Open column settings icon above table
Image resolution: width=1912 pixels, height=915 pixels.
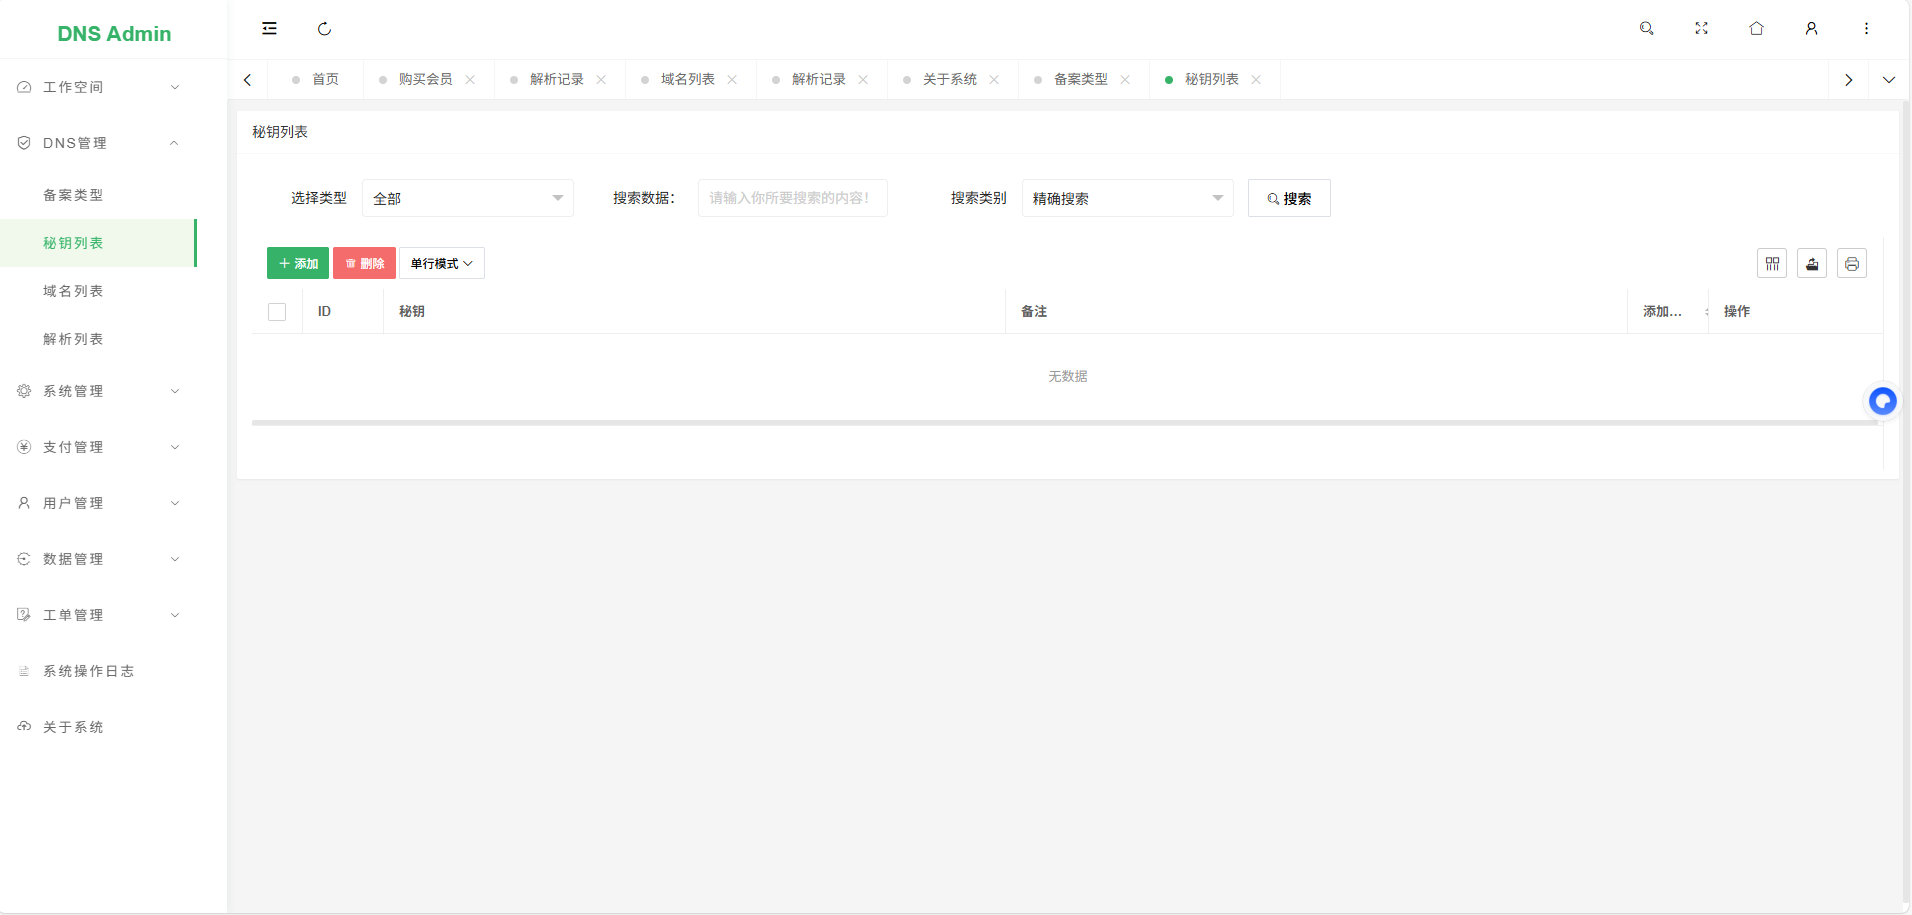[x=1772, y=263]
